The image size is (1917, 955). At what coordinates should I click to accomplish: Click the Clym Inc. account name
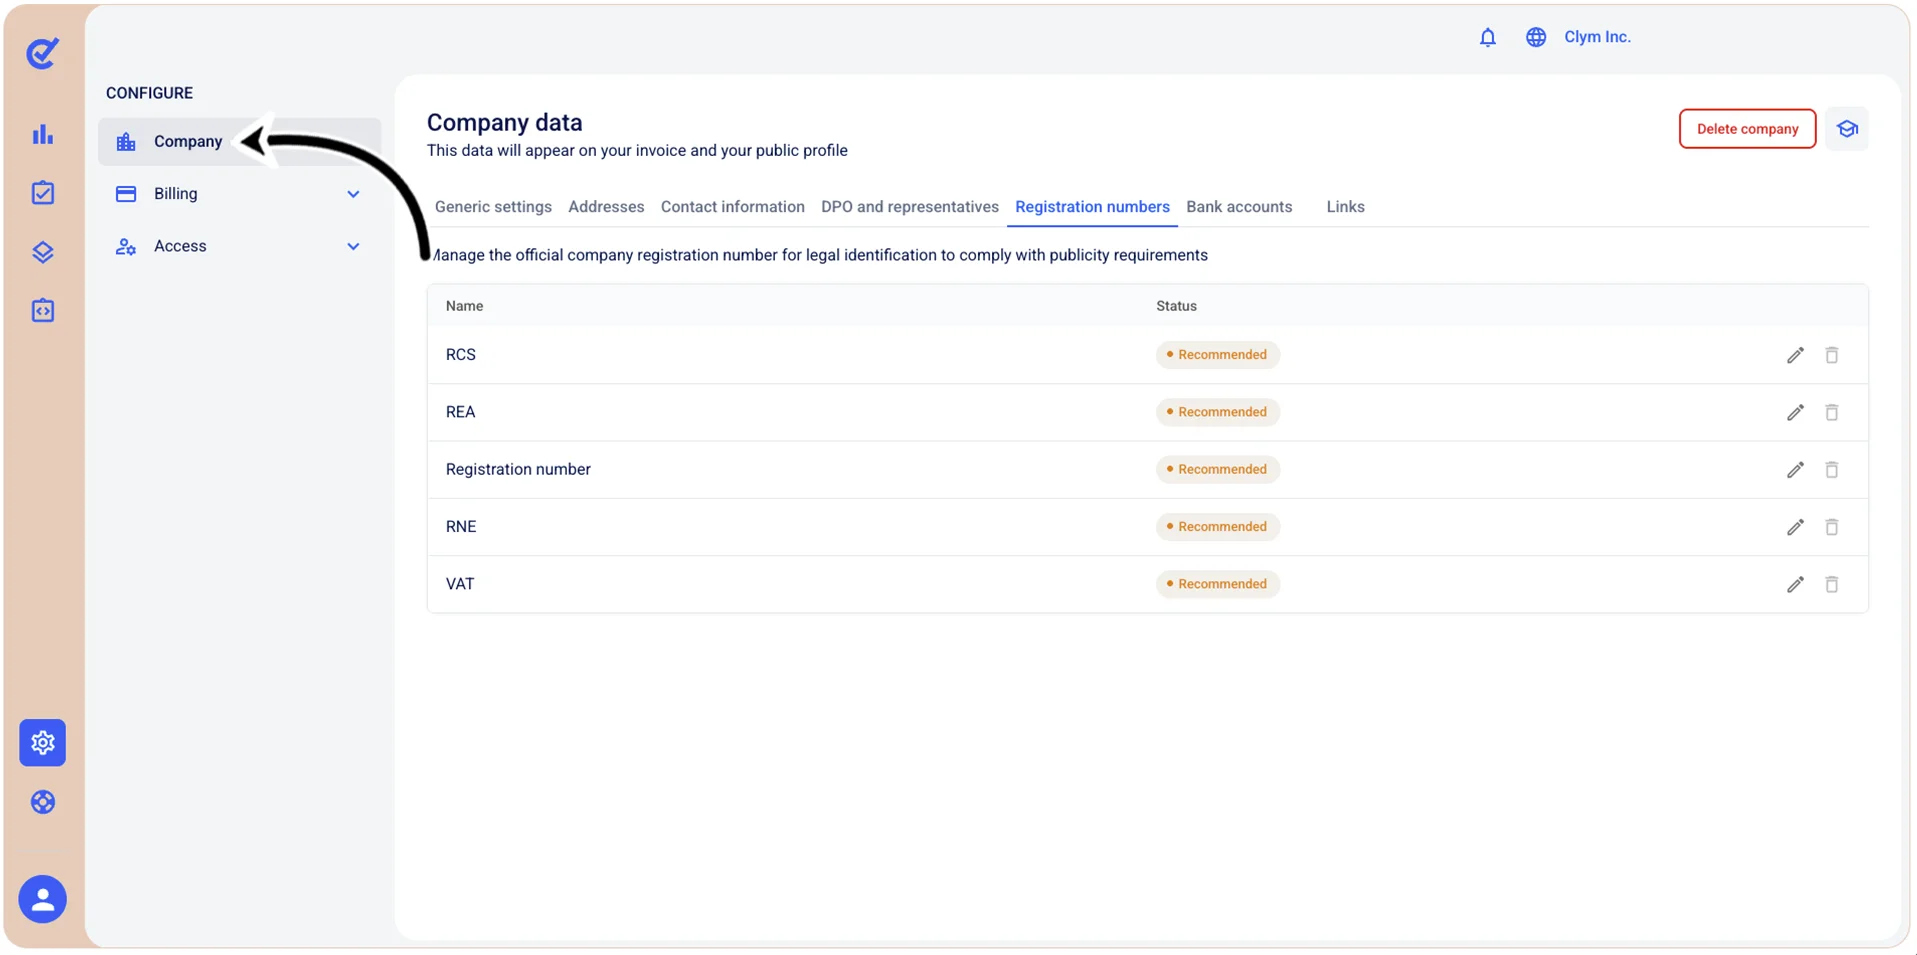1597,37
